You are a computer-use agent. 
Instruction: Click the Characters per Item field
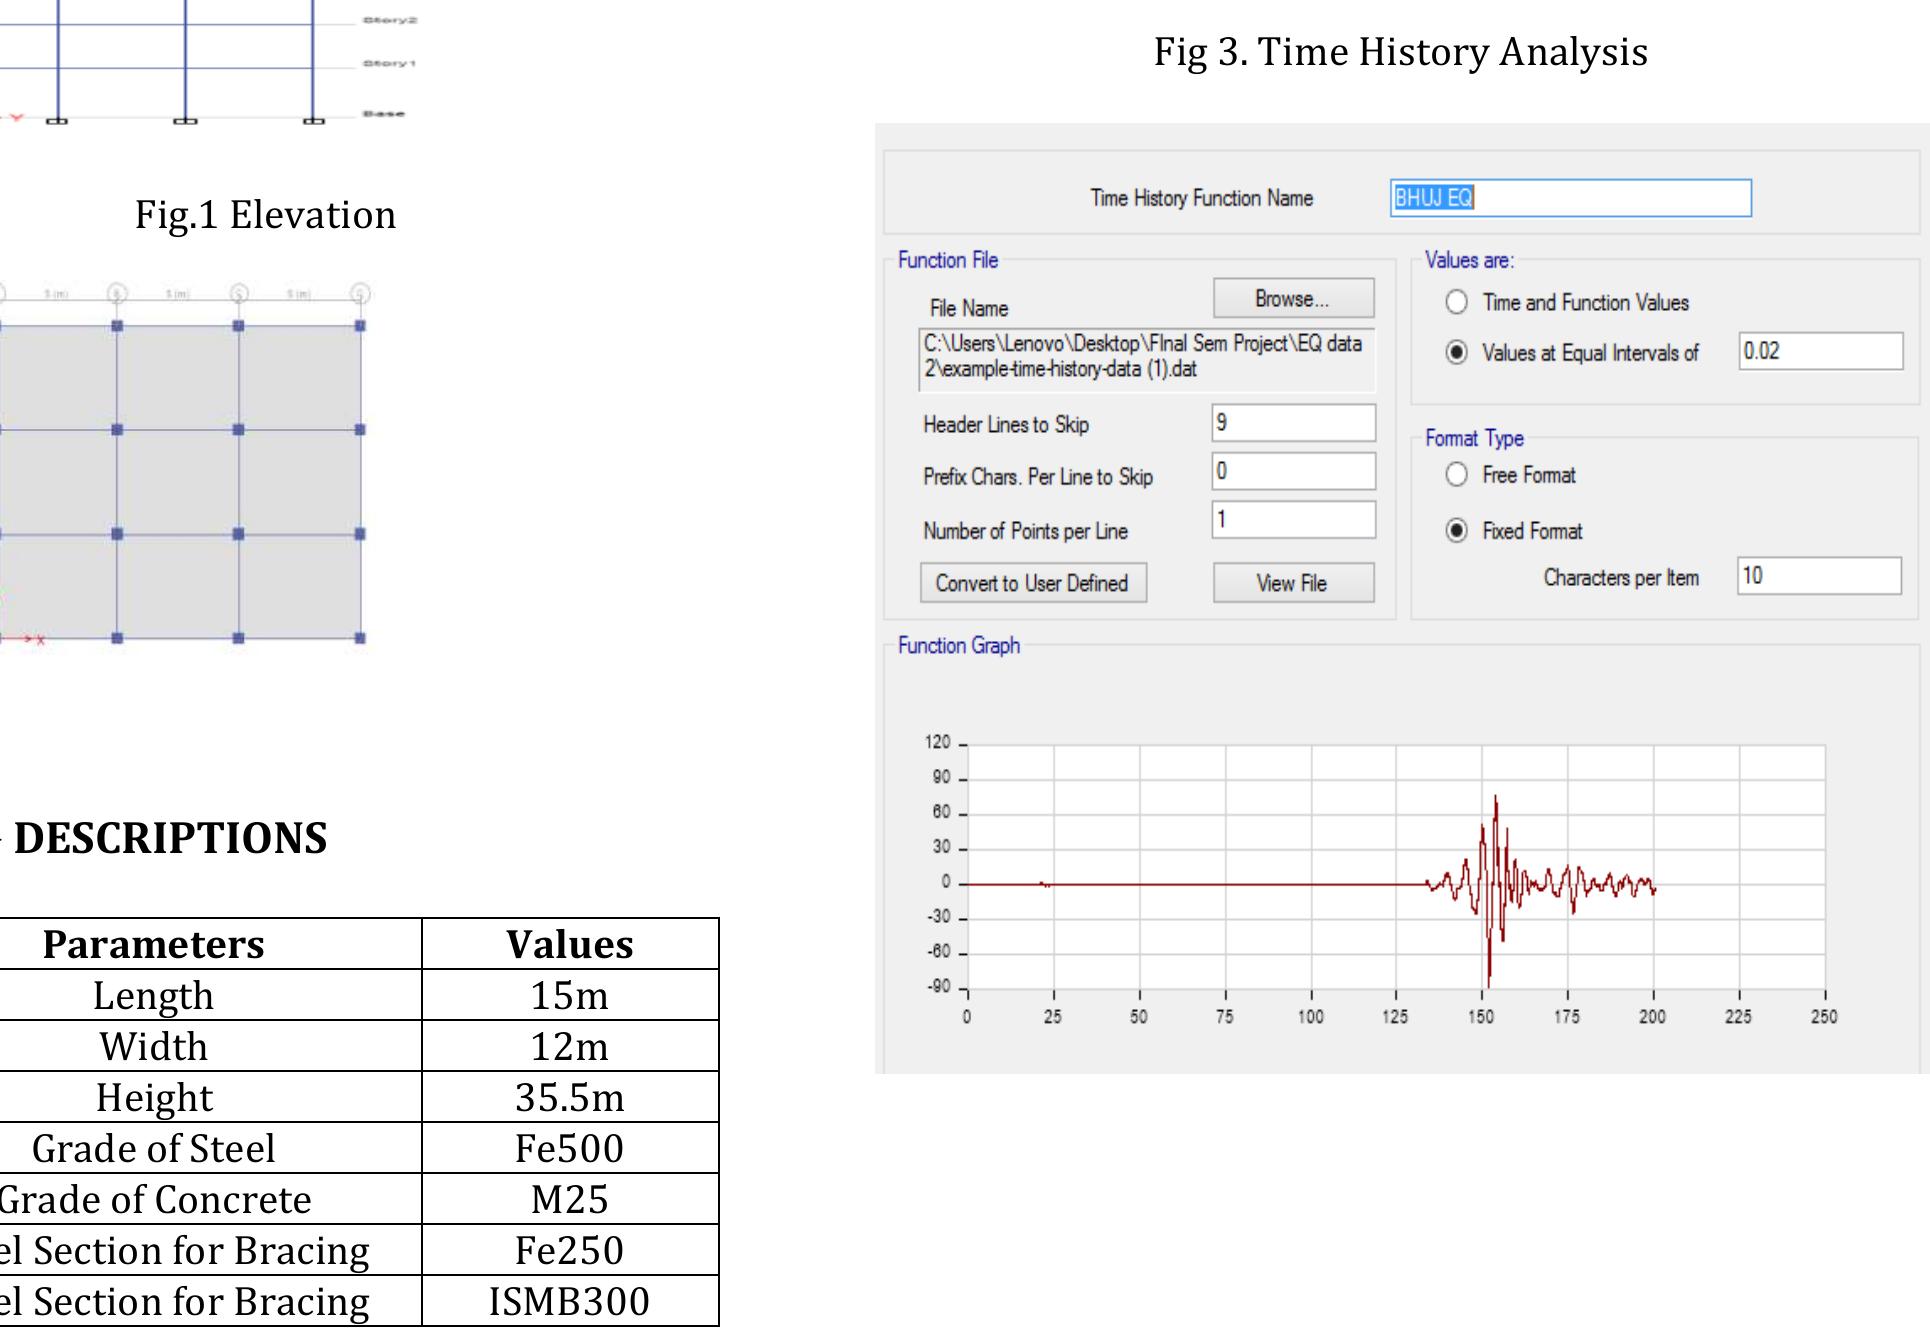[1819, 576]
